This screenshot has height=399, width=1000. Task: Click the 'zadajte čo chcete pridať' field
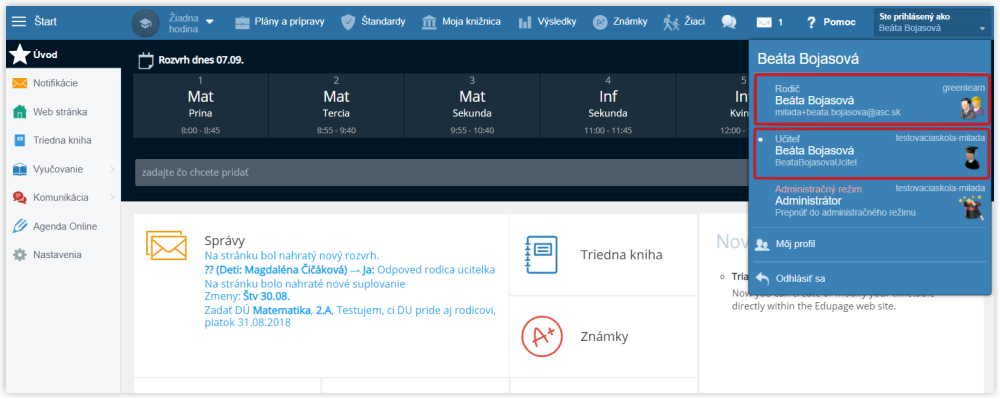tap(441, 173)
